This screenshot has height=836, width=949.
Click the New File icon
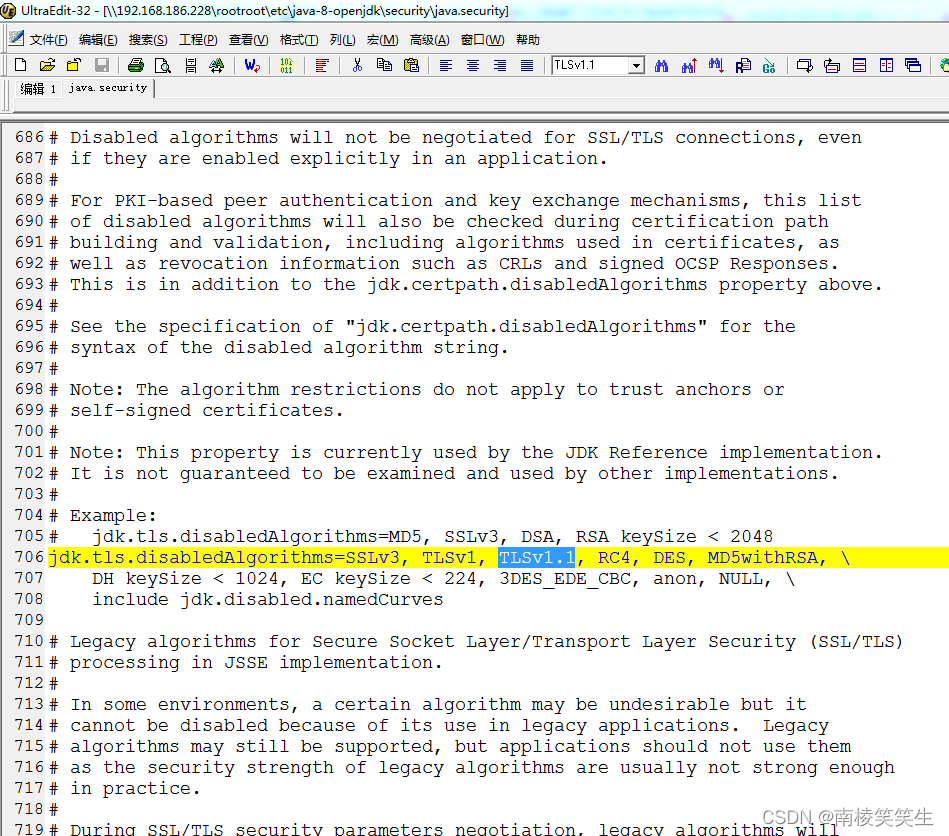pos(20,65)
